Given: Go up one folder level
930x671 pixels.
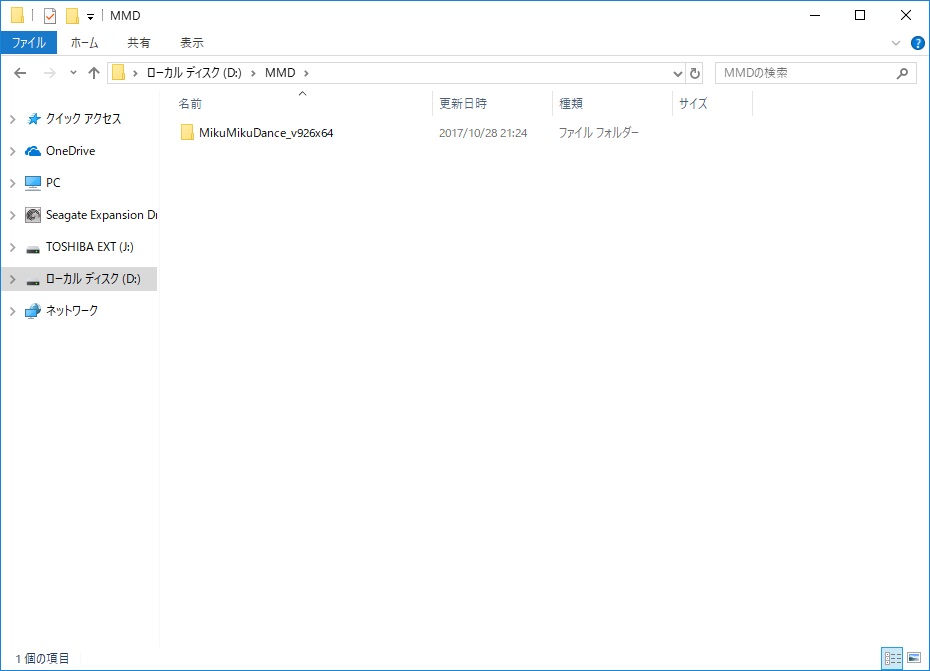Looking at the screenshot, I should [94, 73].
